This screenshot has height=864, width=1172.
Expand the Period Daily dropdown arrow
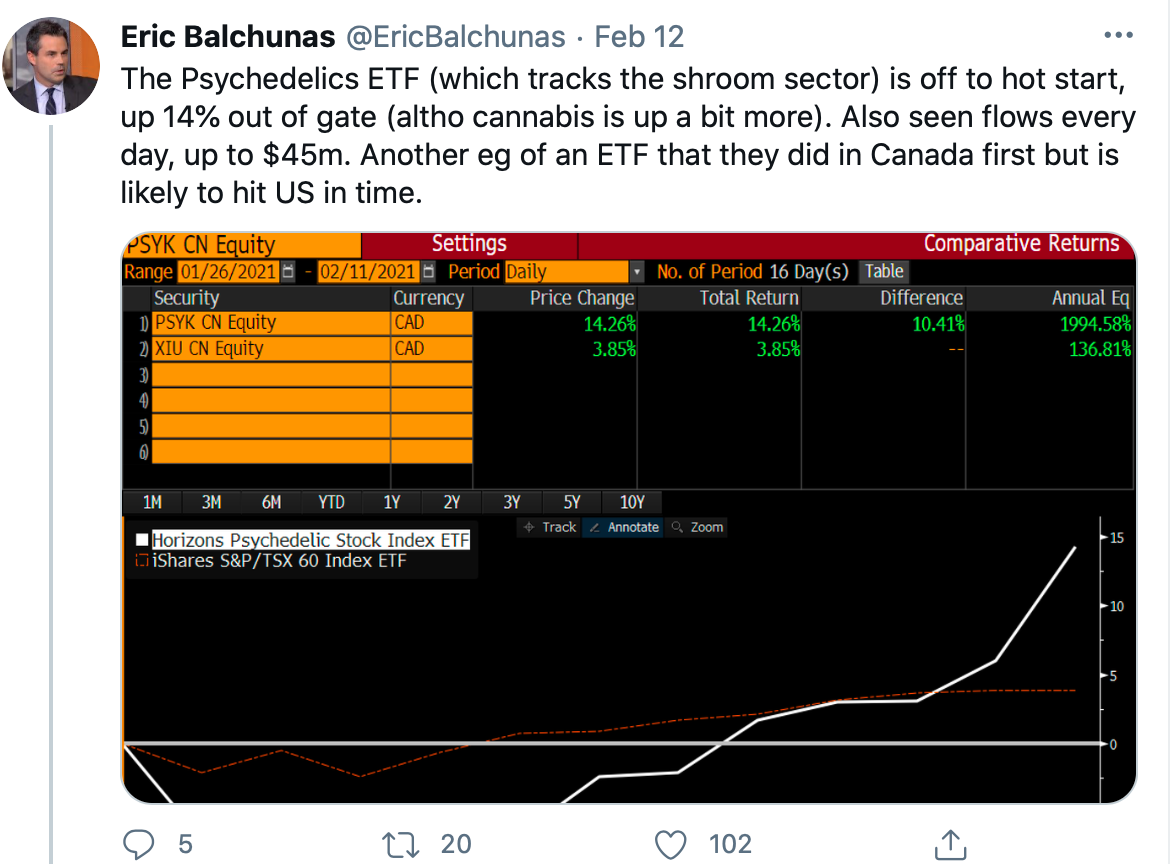point(637,271)
